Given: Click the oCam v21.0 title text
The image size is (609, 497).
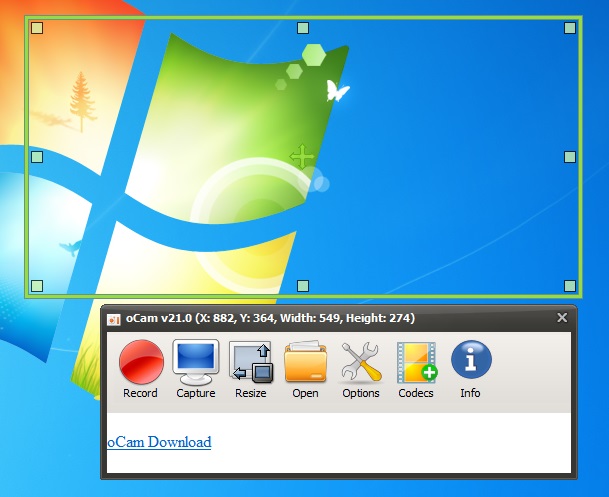Looking at the screenshot, I should 270,318.
